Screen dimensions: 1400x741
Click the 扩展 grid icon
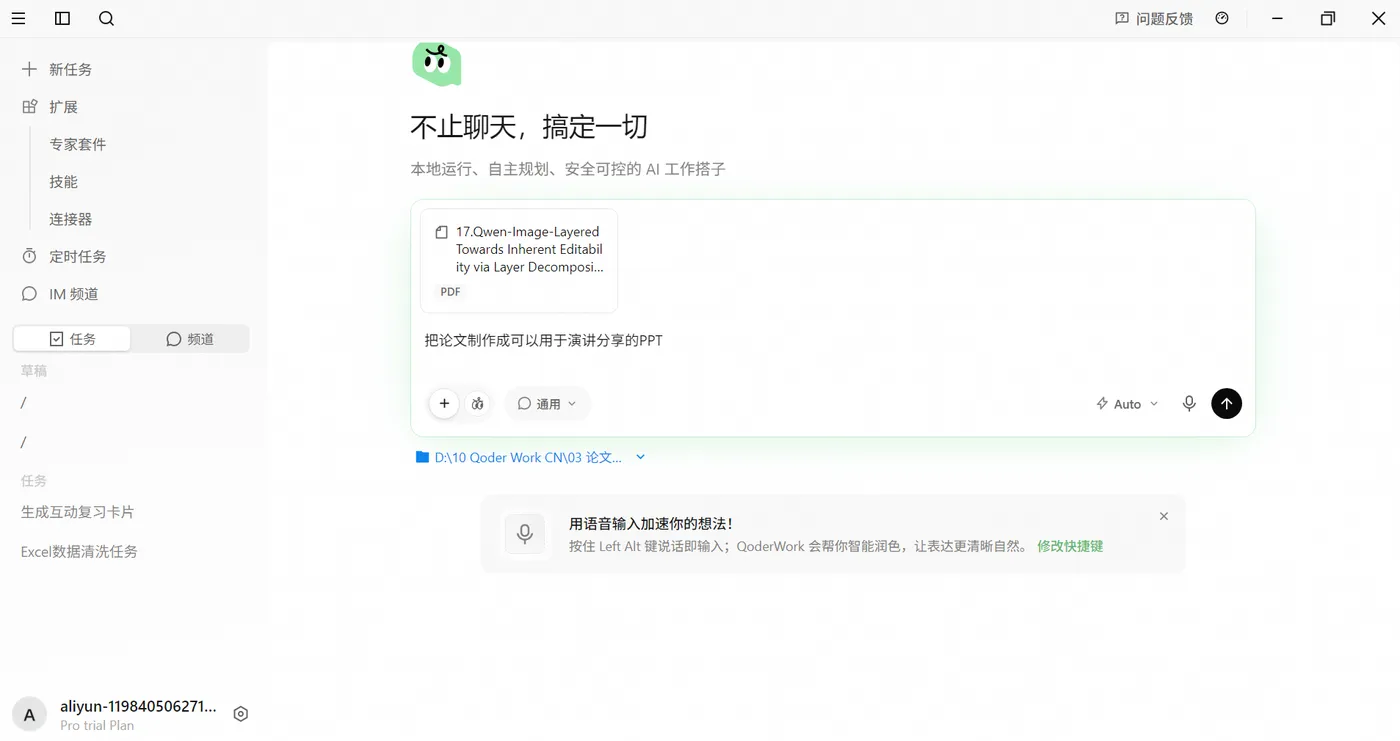(x=29, y=107)
